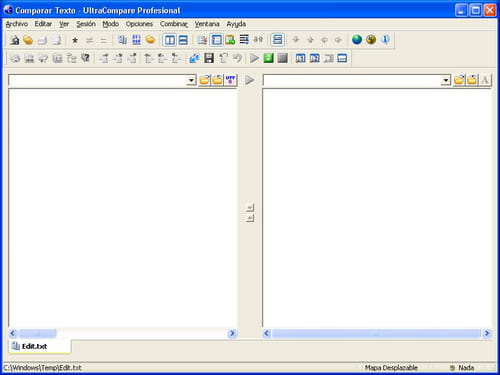Toggle the highlighted stacked panes button

click(277, 40)
